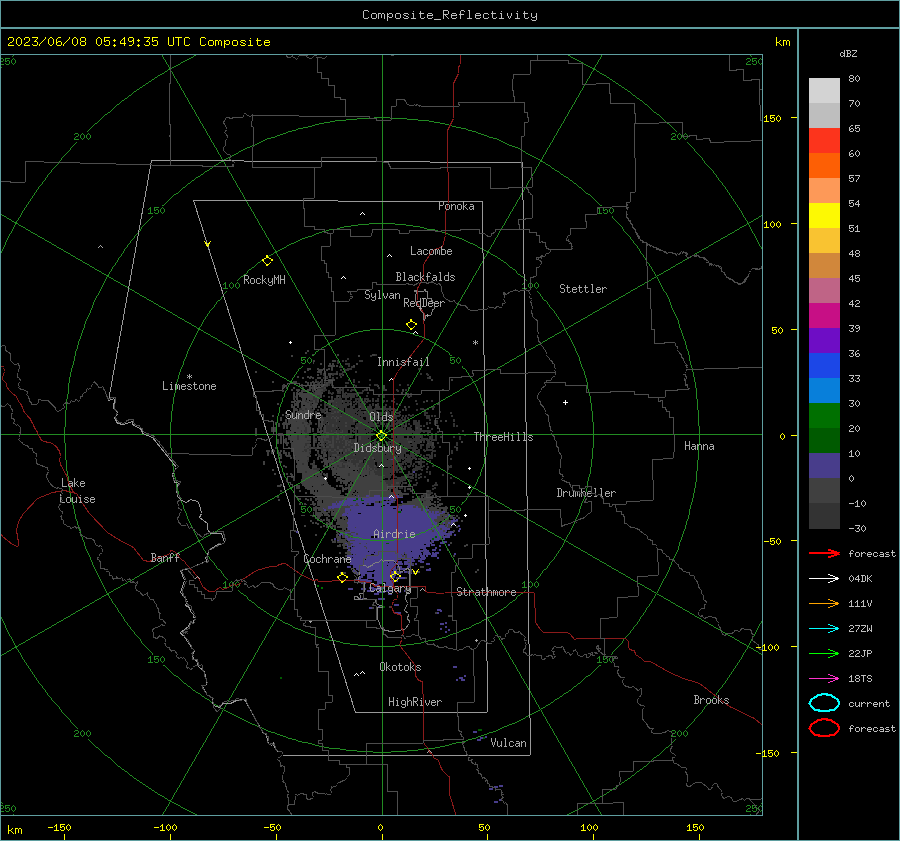Click the yellow radar site marker at Didsbury
The image size is (900, 841).
[x=381, y=436]
